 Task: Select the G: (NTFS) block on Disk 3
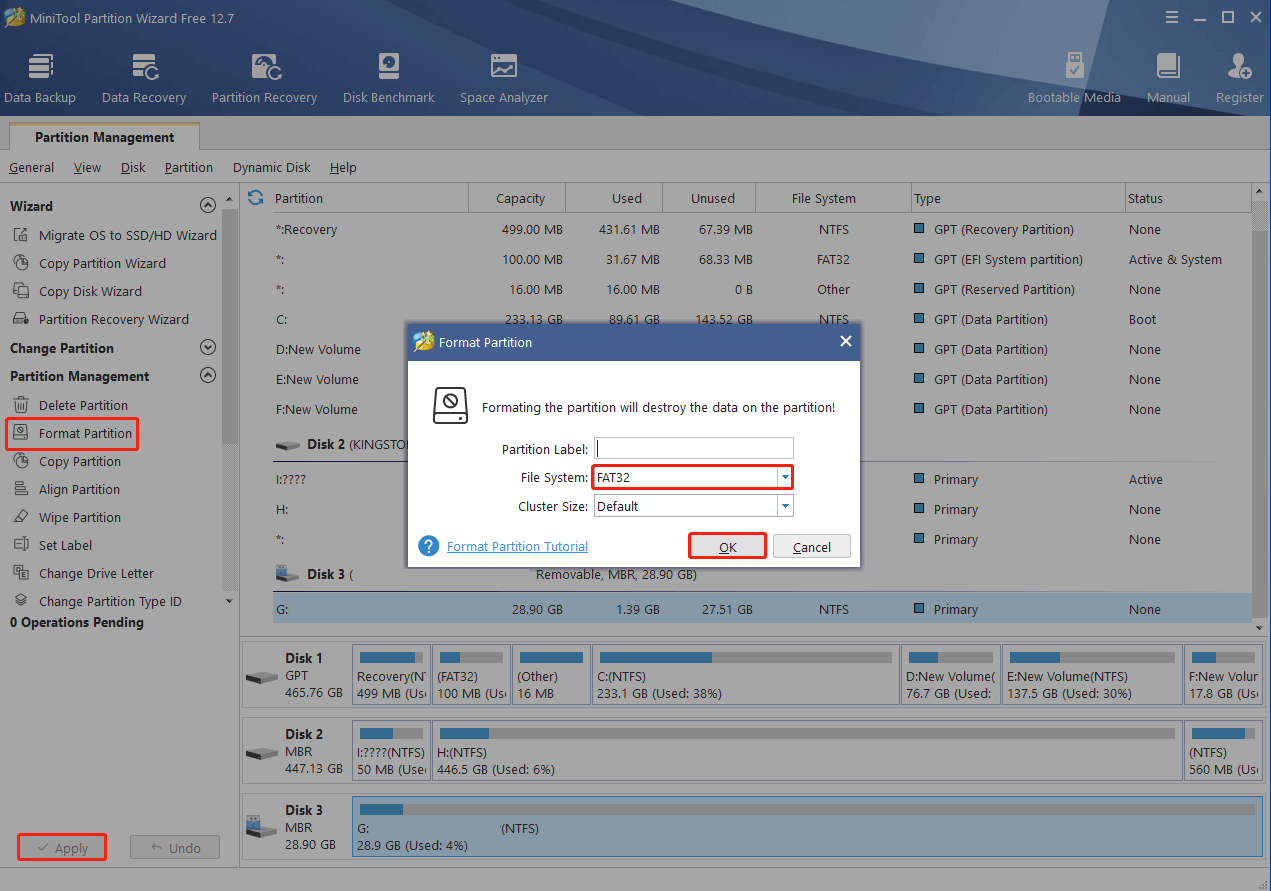pyautogui.click(x=807, y=826)
